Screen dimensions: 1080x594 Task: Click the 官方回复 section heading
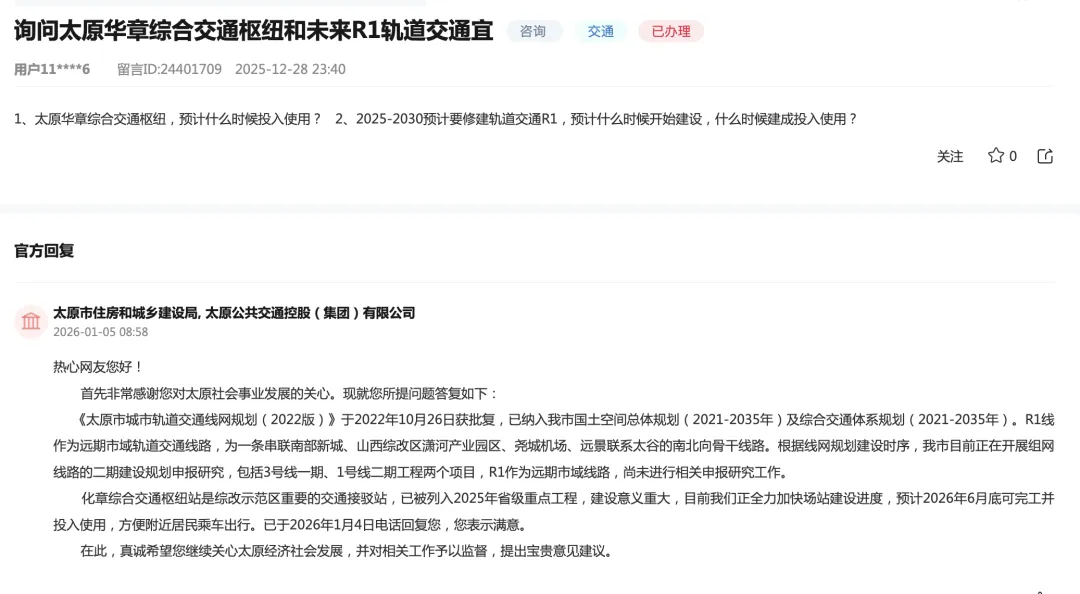44,251
